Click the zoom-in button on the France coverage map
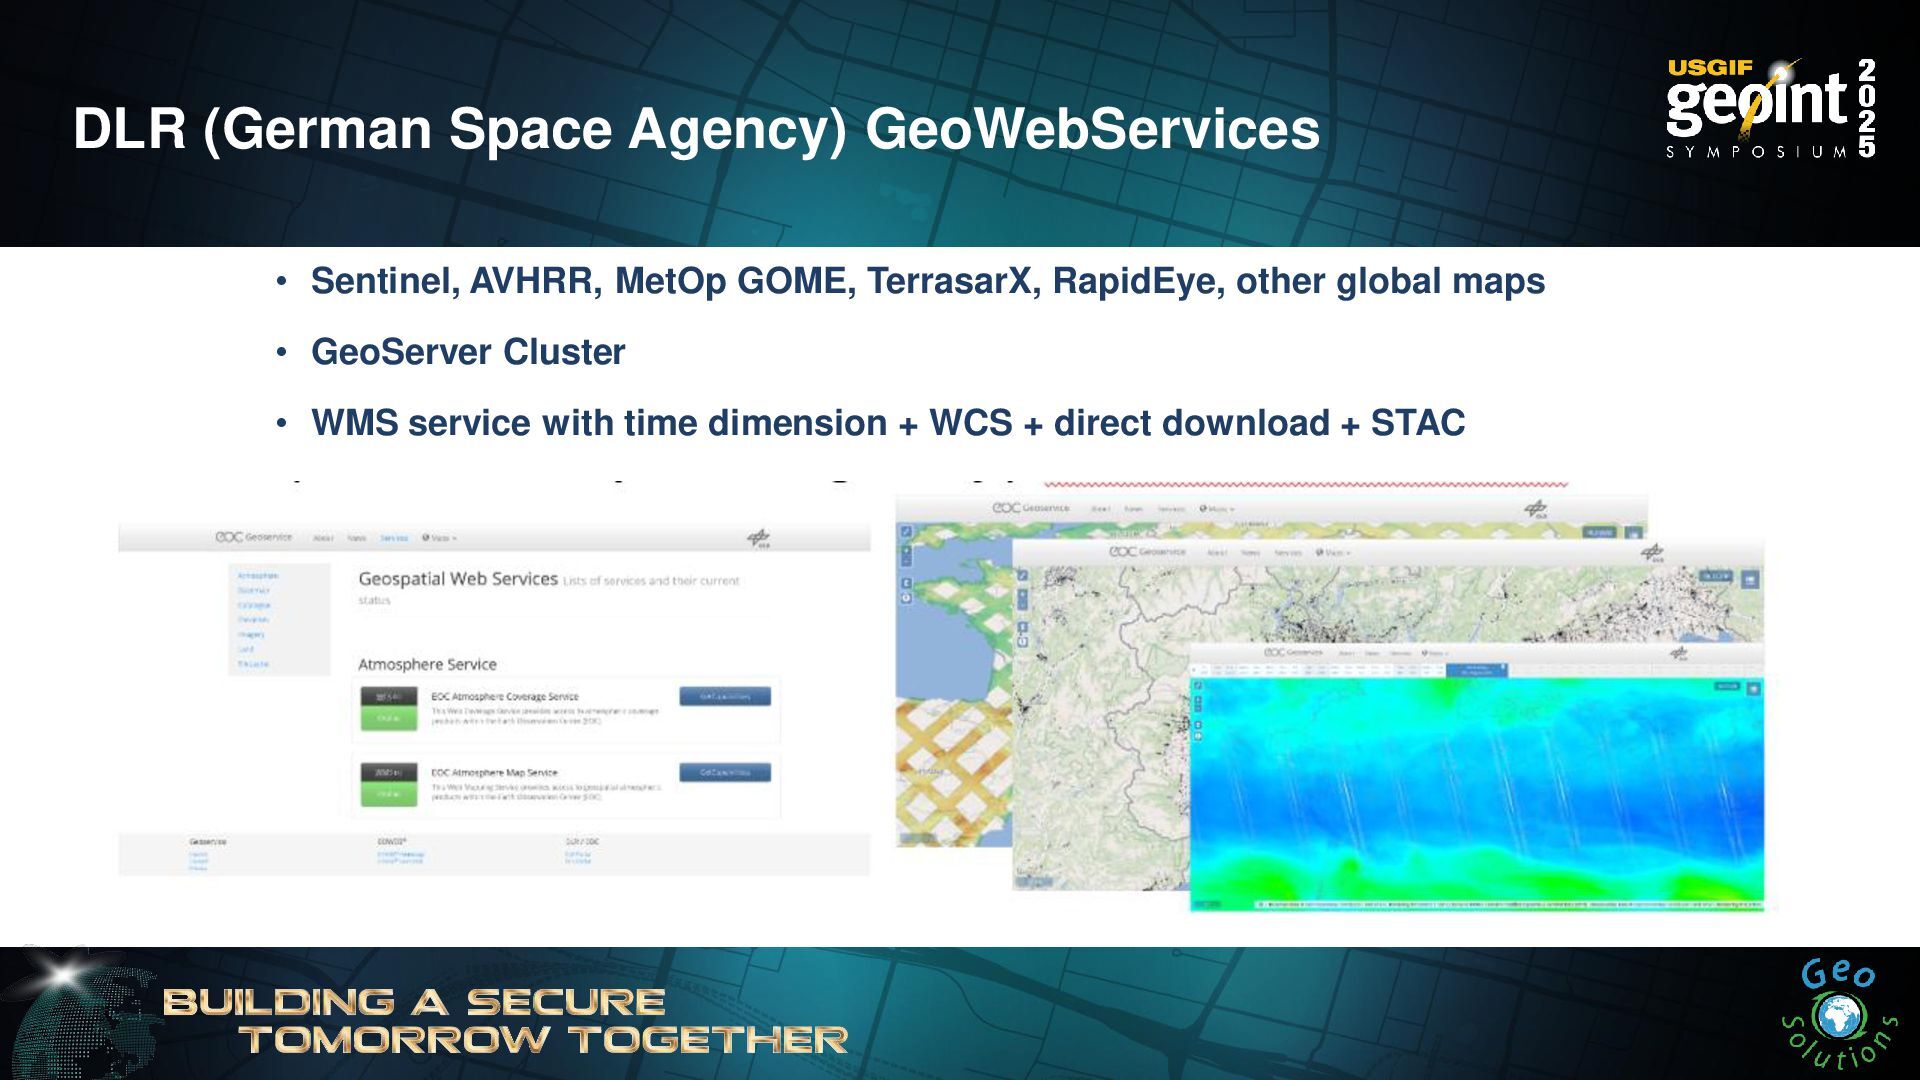This screenshot has height=1080, width=1920. [x=907, y=549]
